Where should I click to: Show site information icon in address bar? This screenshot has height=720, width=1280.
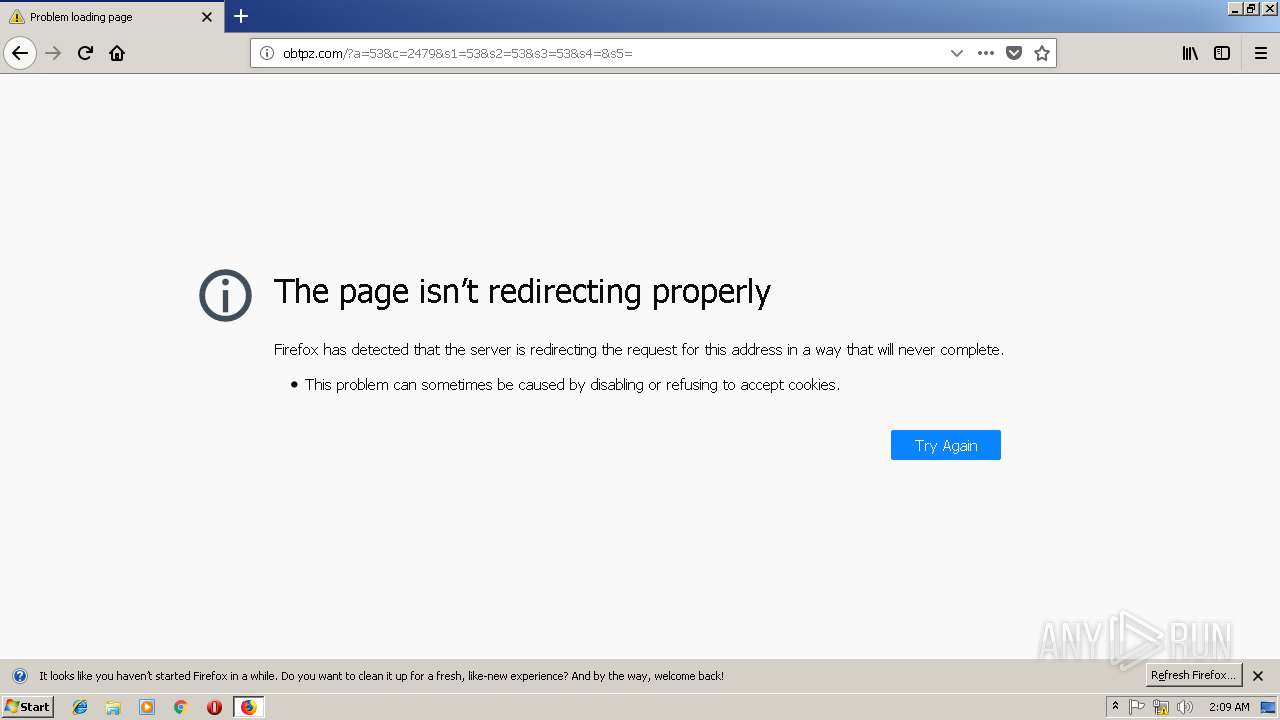(266, 53)
